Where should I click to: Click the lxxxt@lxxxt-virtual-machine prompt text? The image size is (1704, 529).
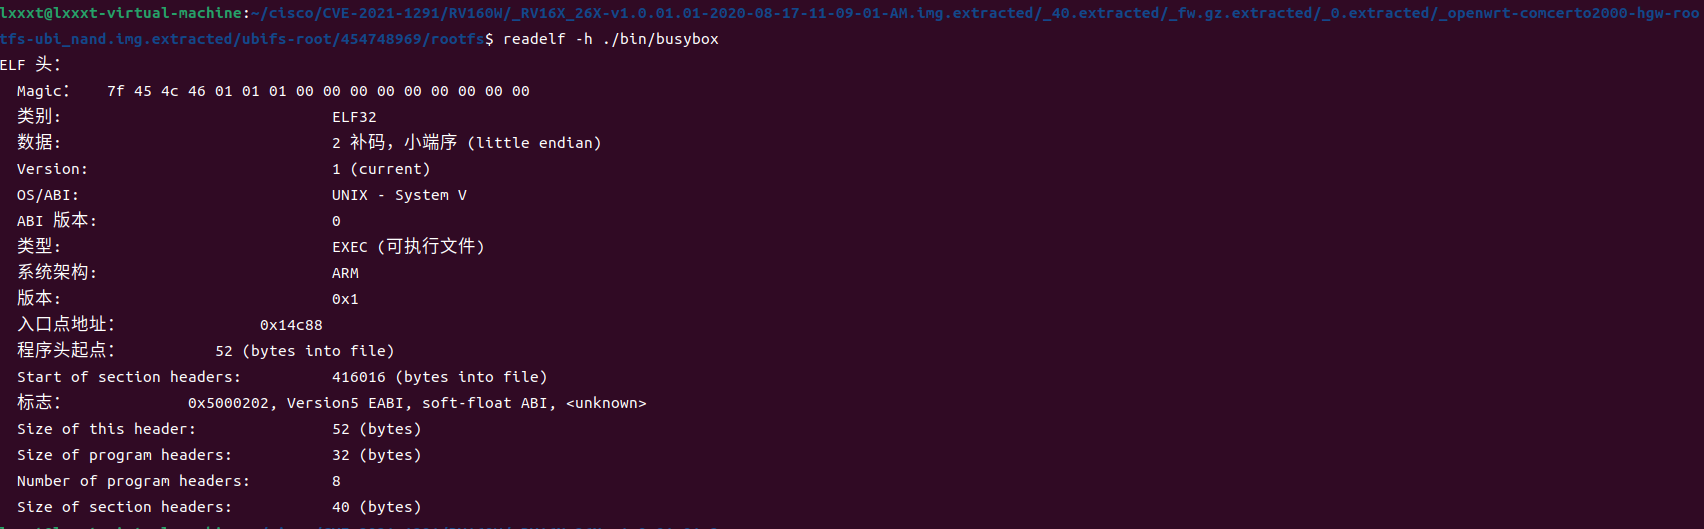tap(120, 13)
